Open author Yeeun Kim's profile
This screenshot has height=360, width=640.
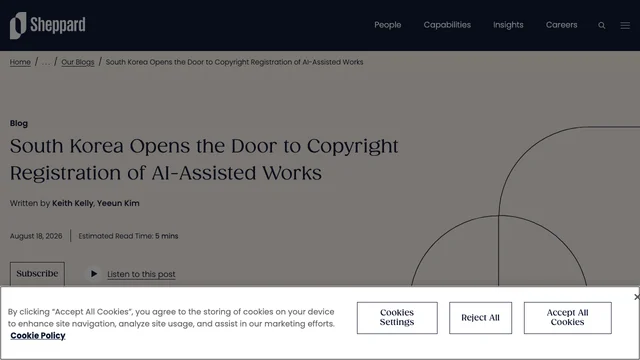(118, 203)
